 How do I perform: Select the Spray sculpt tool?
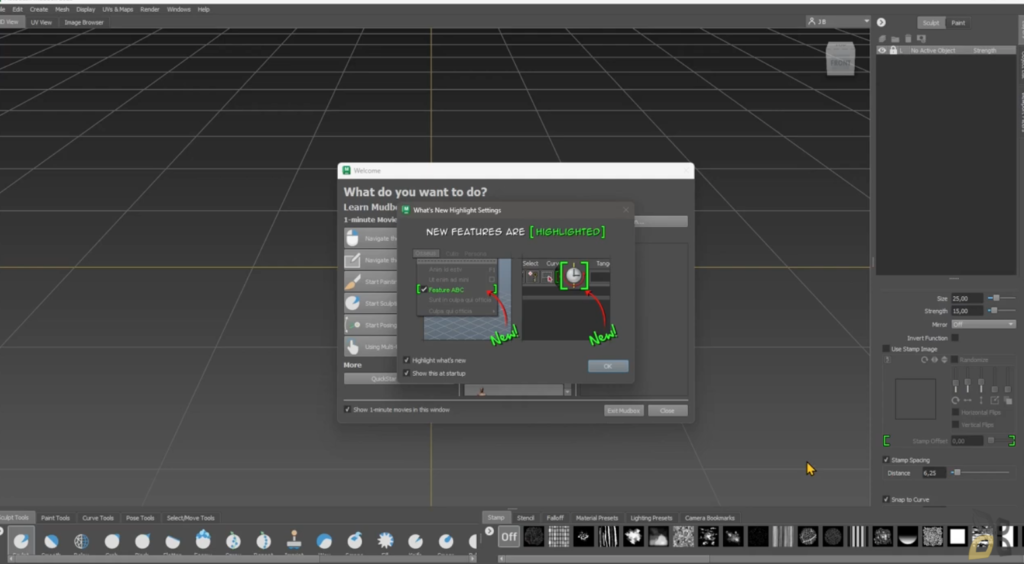[x=233, y=540]
